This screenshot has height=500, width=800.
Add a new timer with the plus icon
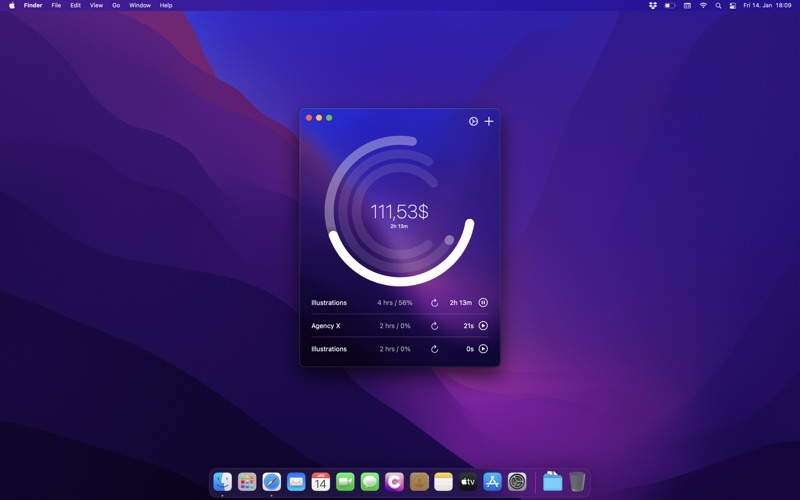[489, 121]
